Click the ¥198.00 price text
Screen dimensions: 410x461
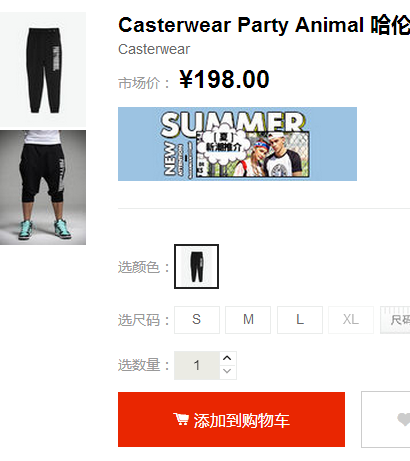[224, 80]
